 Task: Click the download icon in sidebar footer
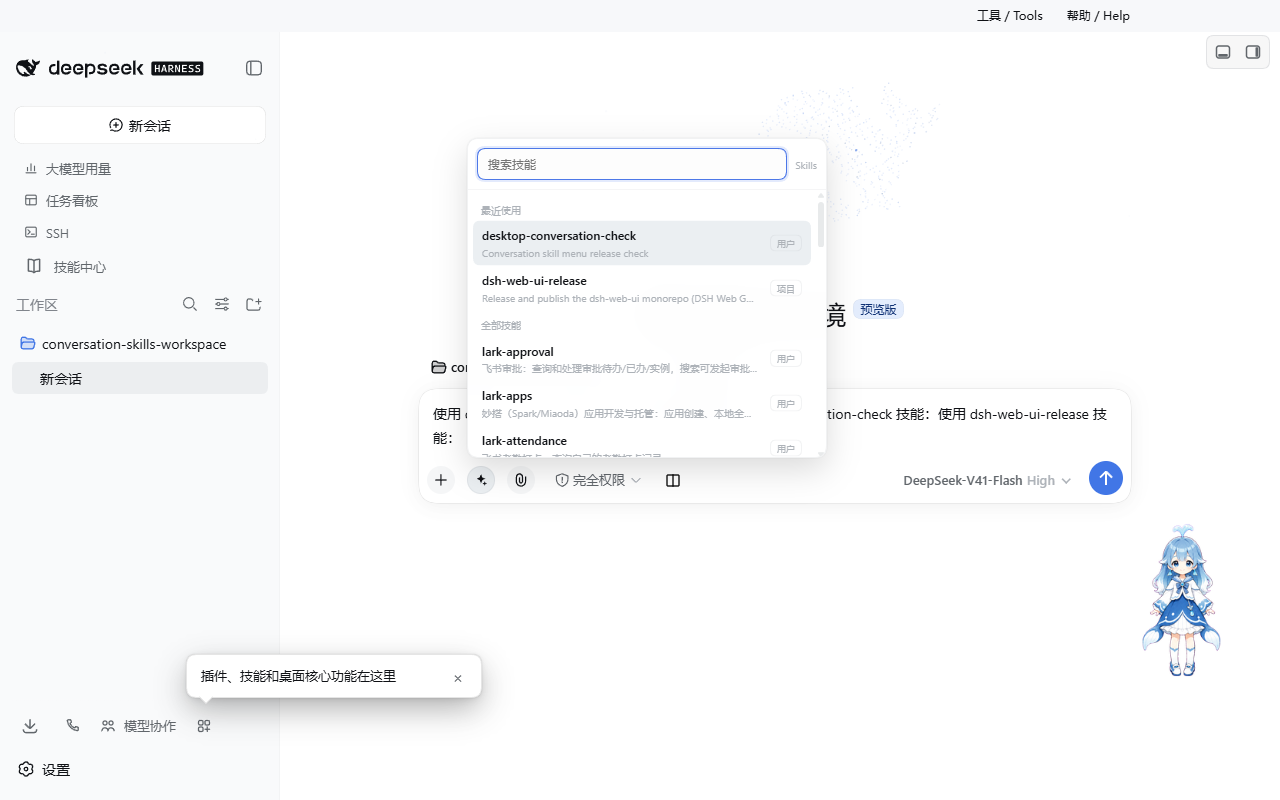tap(30, 726)
